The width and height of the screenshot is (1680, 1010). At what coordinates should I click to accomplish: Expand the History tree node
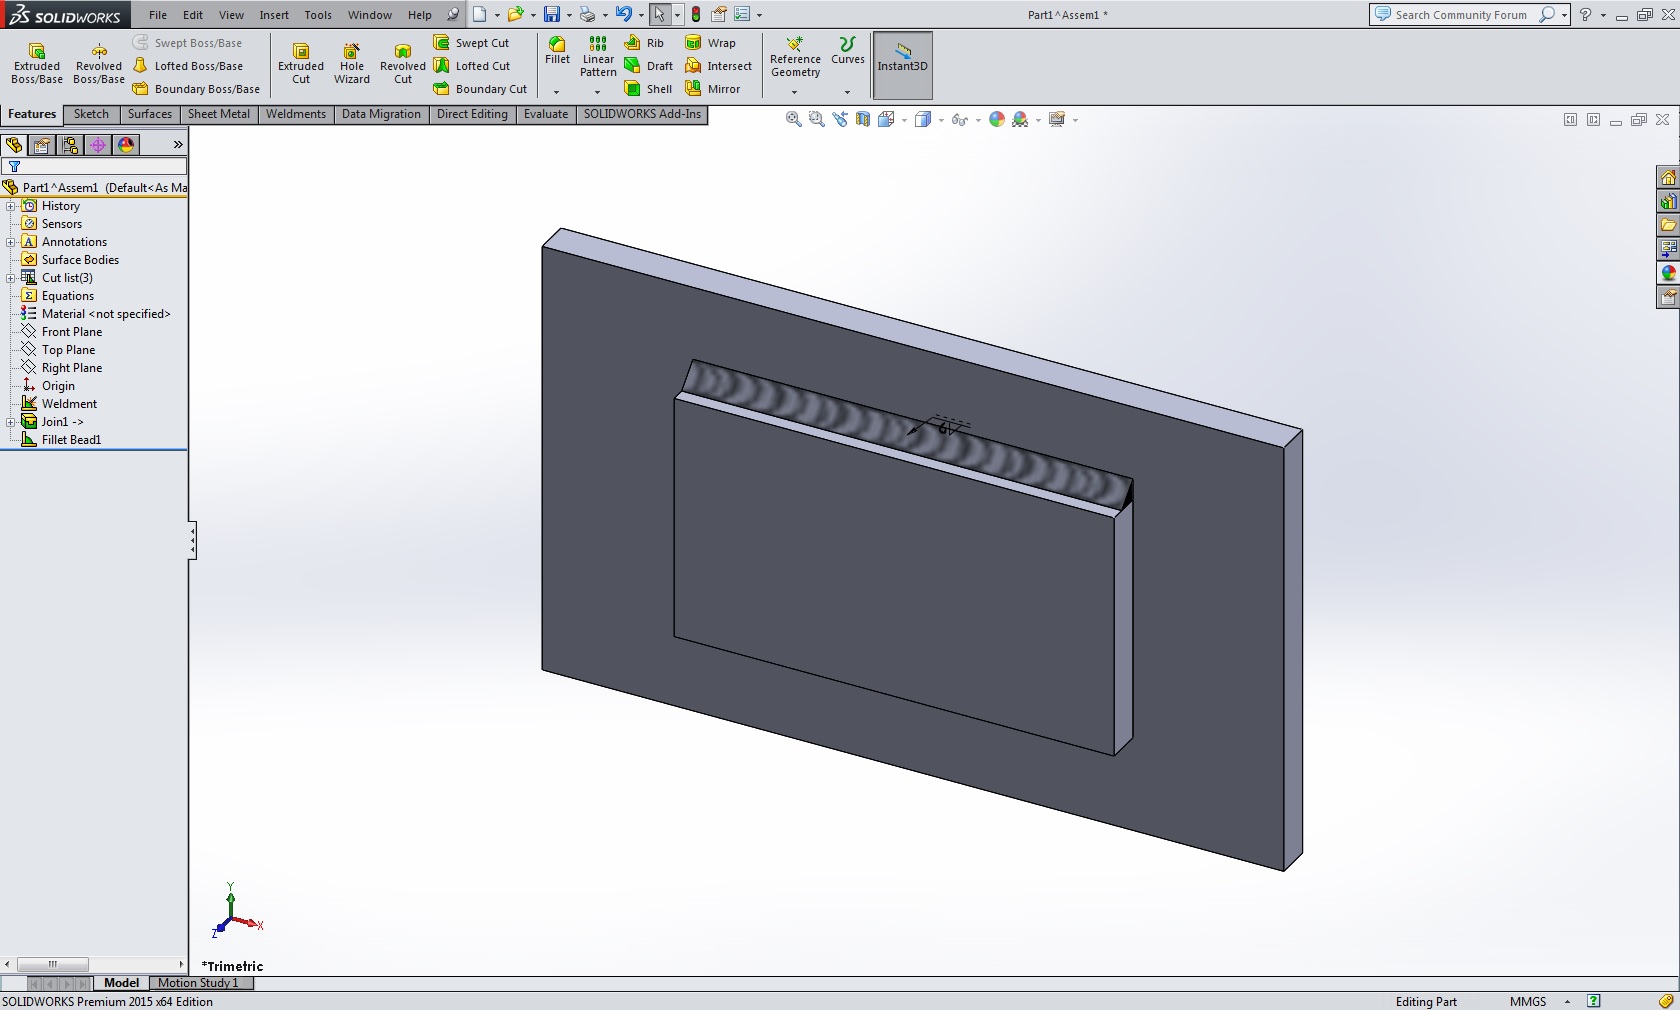[11, 206]
